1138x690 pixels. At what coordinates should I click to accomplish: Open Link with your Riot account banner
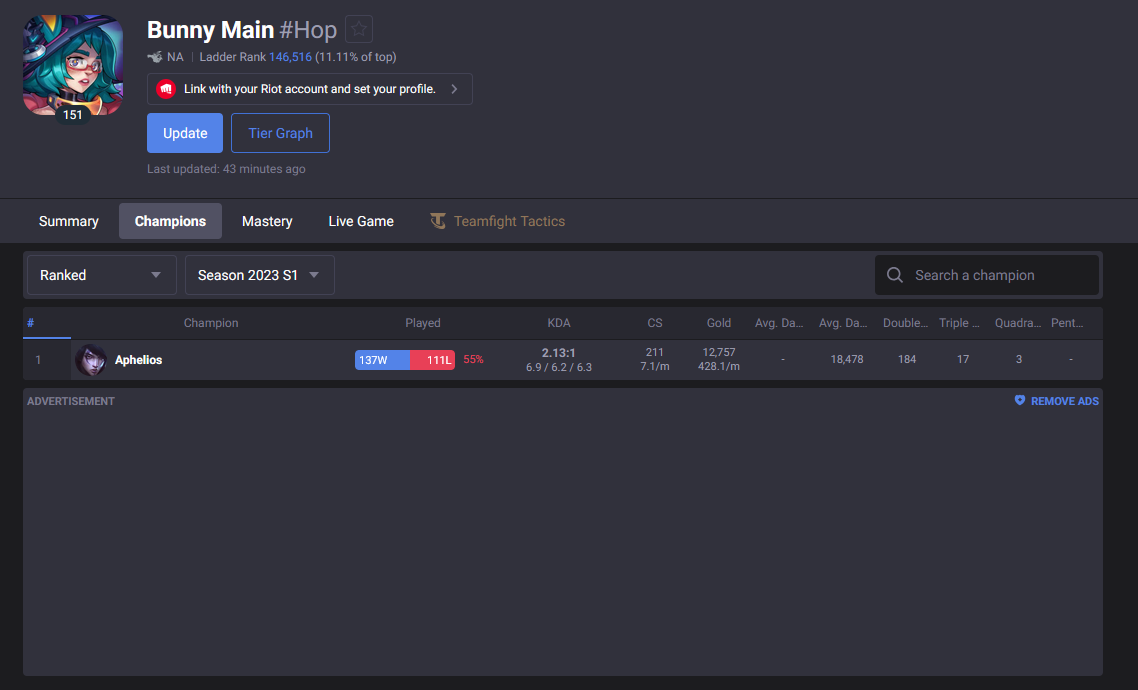click(x=310, y=89)
